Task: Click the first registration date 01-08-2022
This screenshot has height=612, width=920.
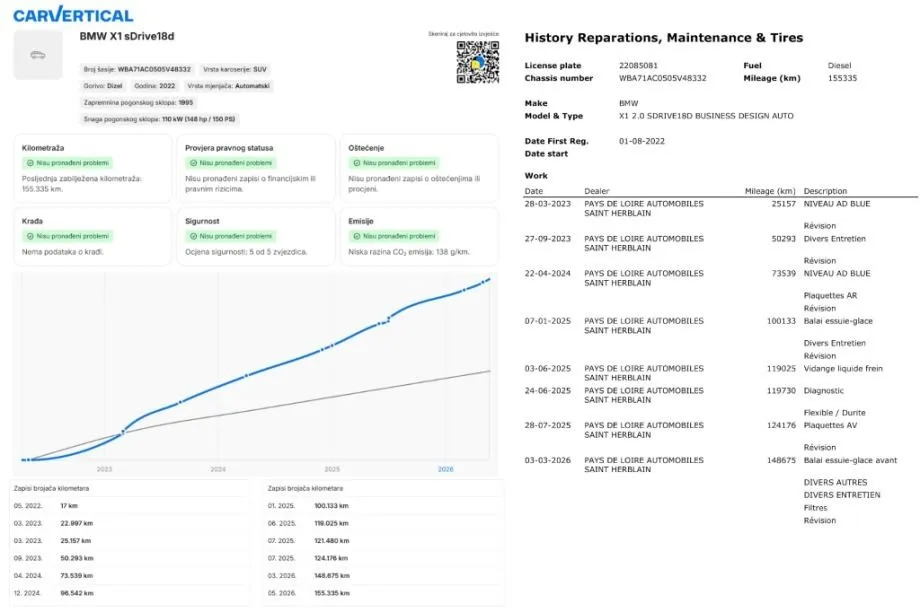Action: click(642, 141)
